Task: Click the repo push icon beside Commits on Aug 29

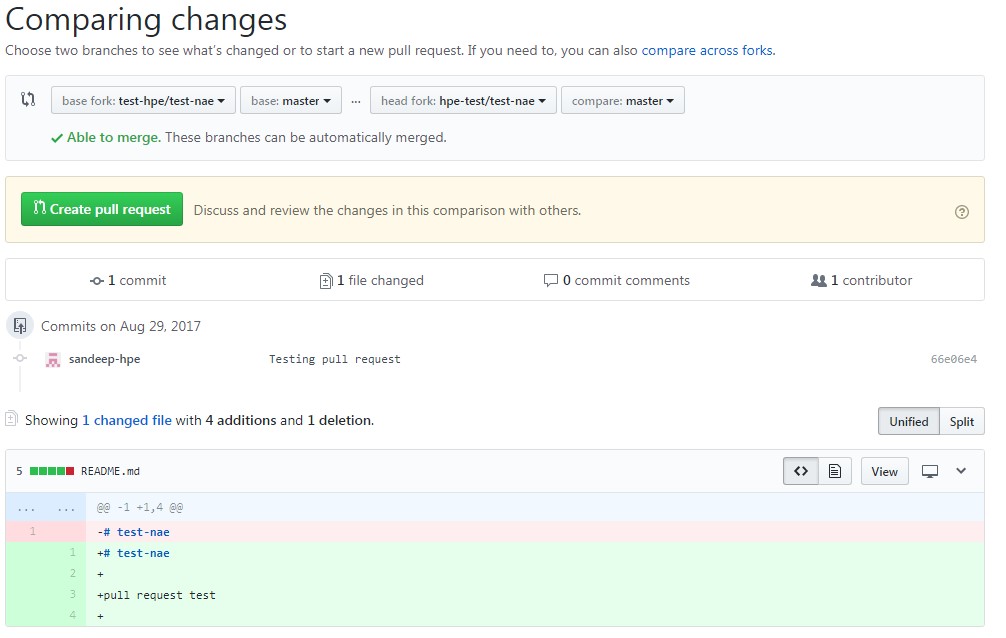Action: pos(20,325)
